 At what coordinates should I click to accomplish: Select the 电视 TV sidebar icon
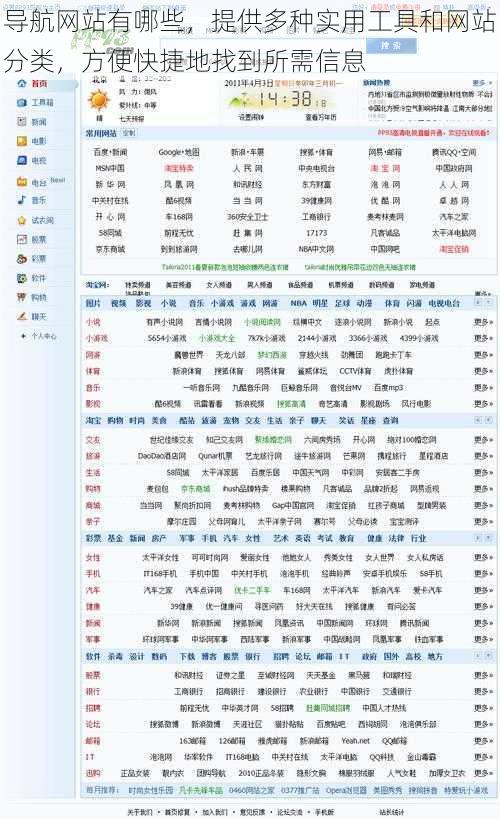point(21,160)
